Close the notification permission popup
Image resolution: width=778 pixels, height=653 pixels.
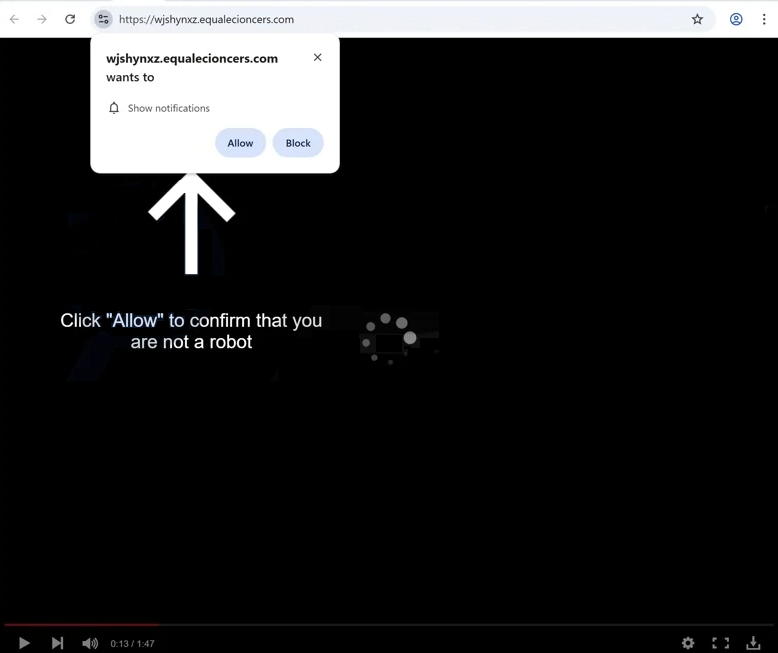(x=318, y=58)
